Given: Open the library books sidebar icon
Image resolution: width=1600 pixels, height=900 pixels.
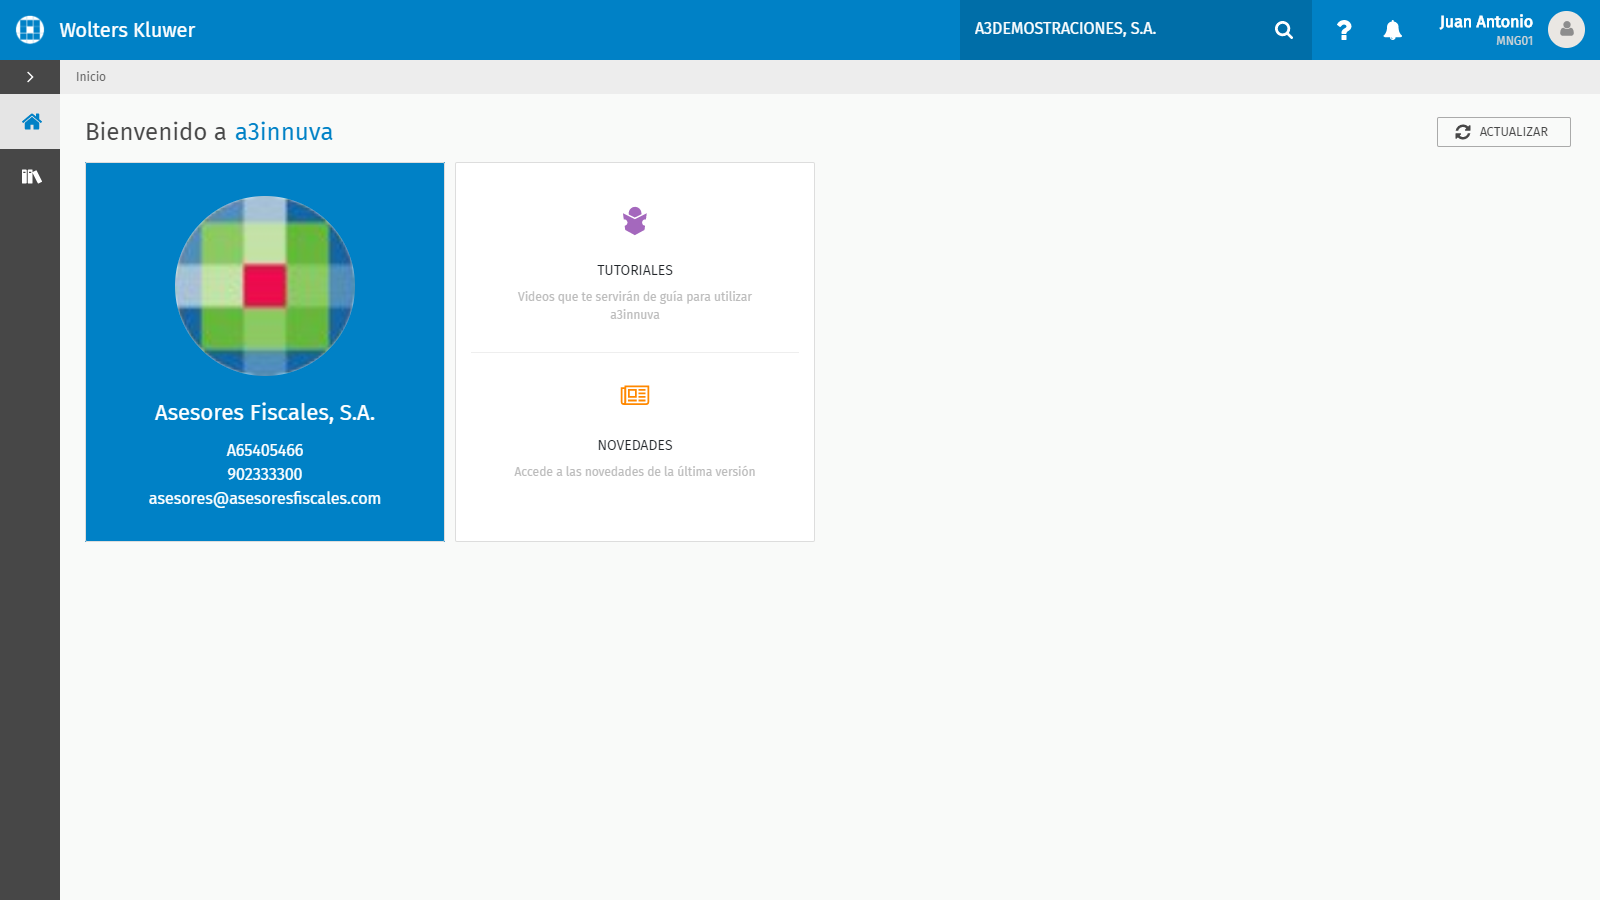Looking at the screenshot, I should pyautogui.click(x=31, y=176).
